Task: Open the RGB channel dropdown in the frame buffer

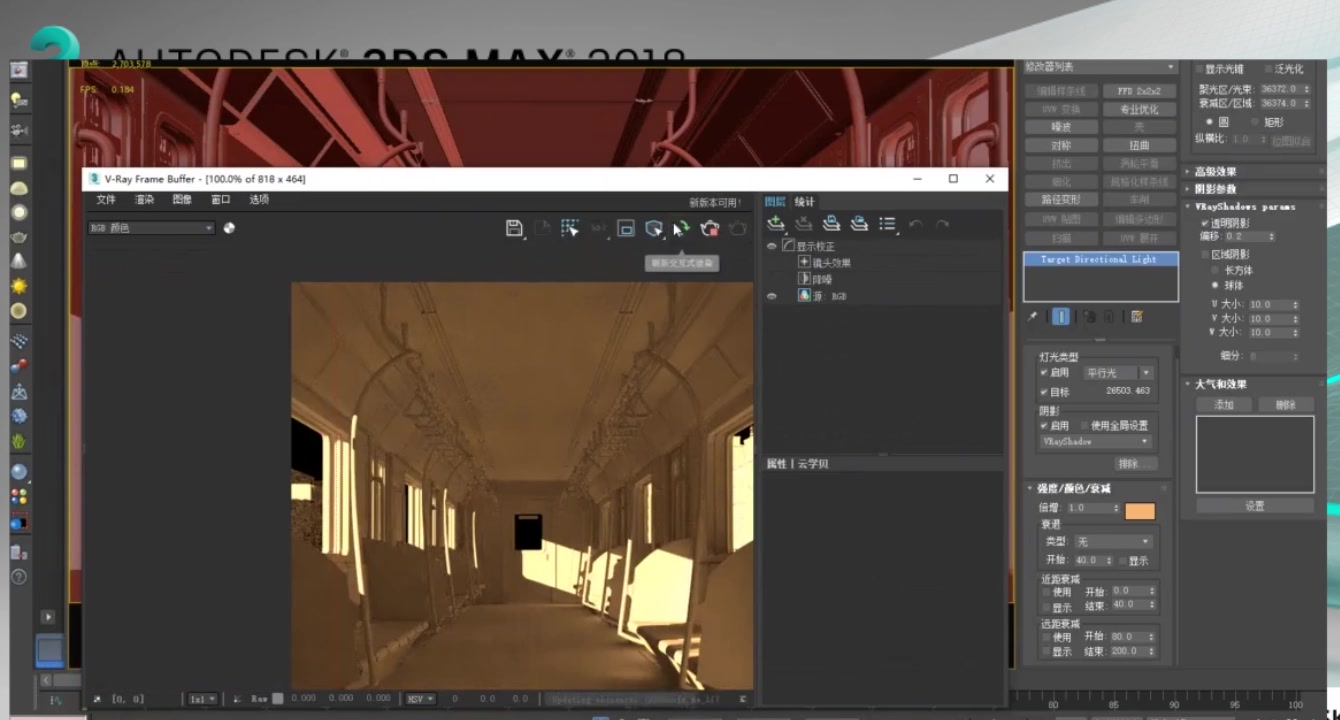Action: [150, 227]
